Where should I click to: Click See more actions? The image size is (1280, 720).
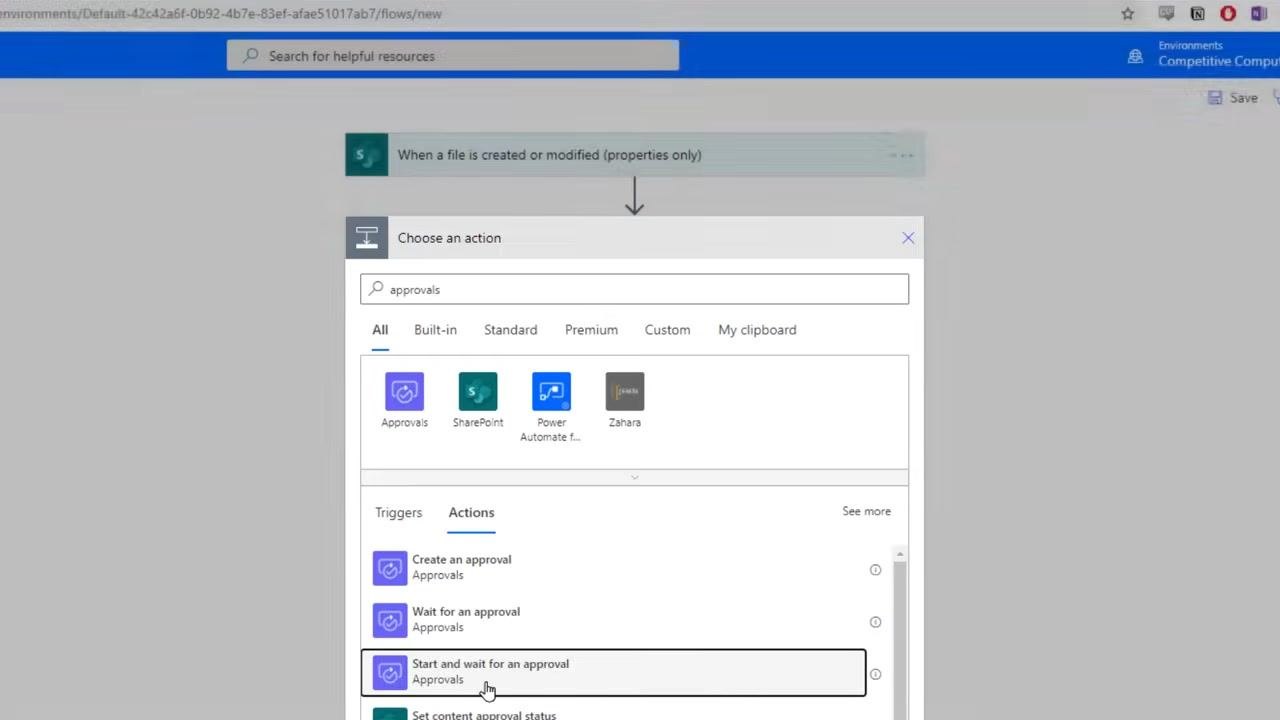[866, 511]
